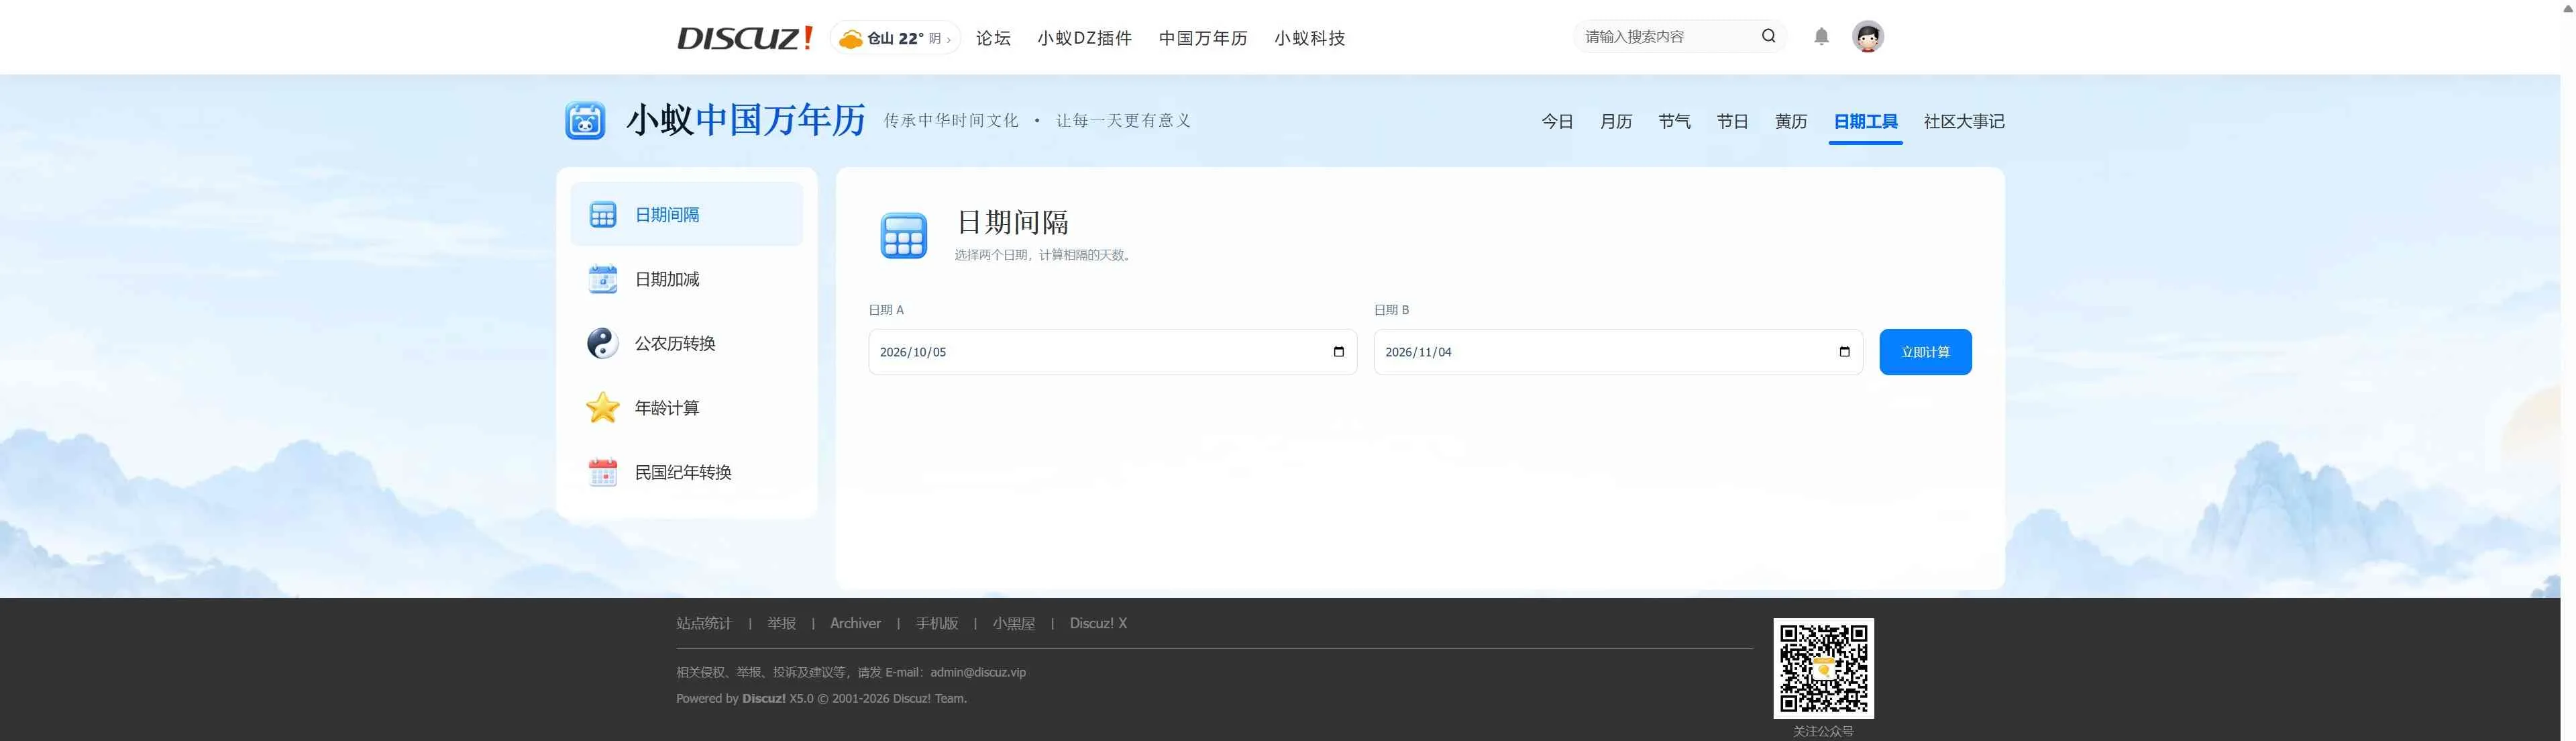Click the 日期 B date field
This screenshot has height=741, width=2576.
pos(1618,352)
